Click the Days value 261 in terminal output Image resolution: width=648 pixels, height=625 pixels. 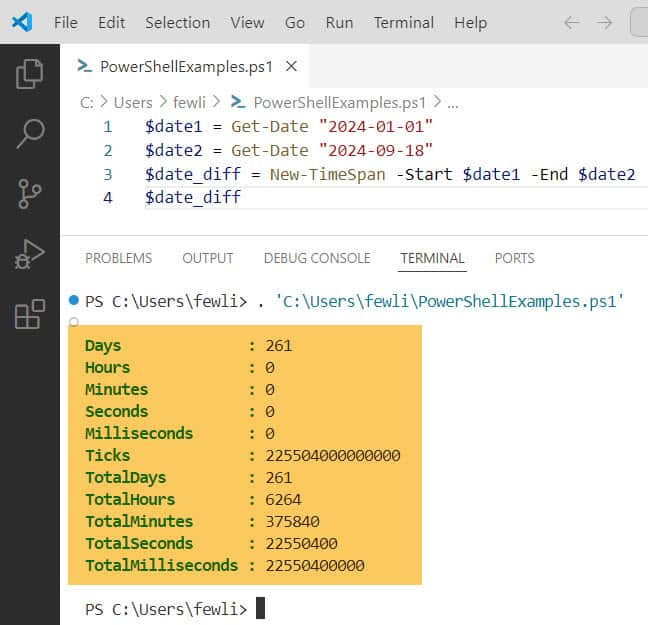279,346
